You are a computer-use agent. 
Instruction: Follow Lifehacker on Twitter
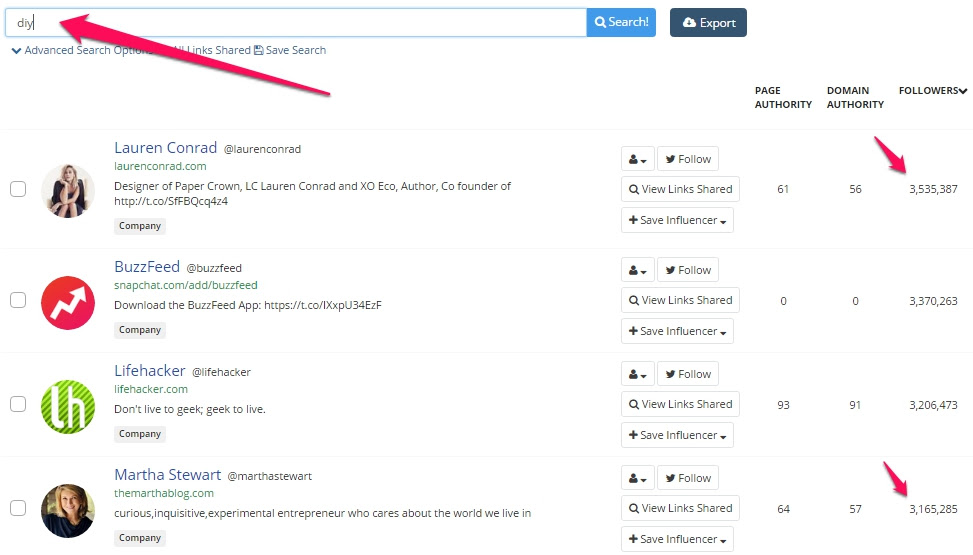pyautogui.click(x=688, y=374)
